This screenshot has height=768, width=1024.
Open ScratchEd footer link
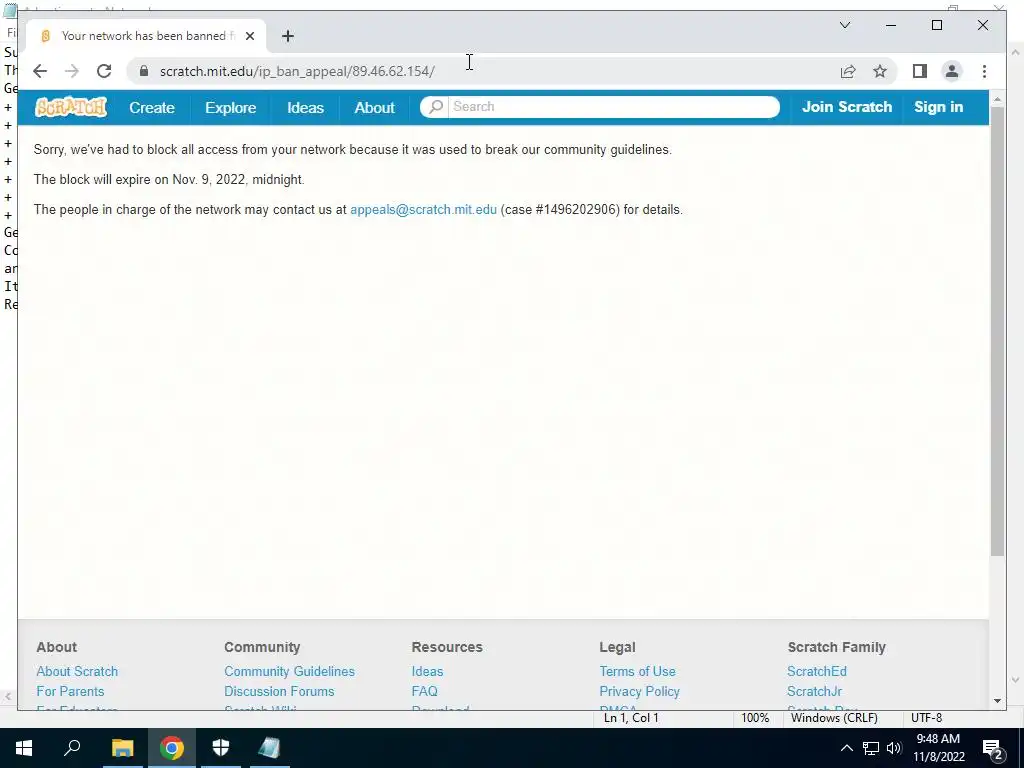816,671
